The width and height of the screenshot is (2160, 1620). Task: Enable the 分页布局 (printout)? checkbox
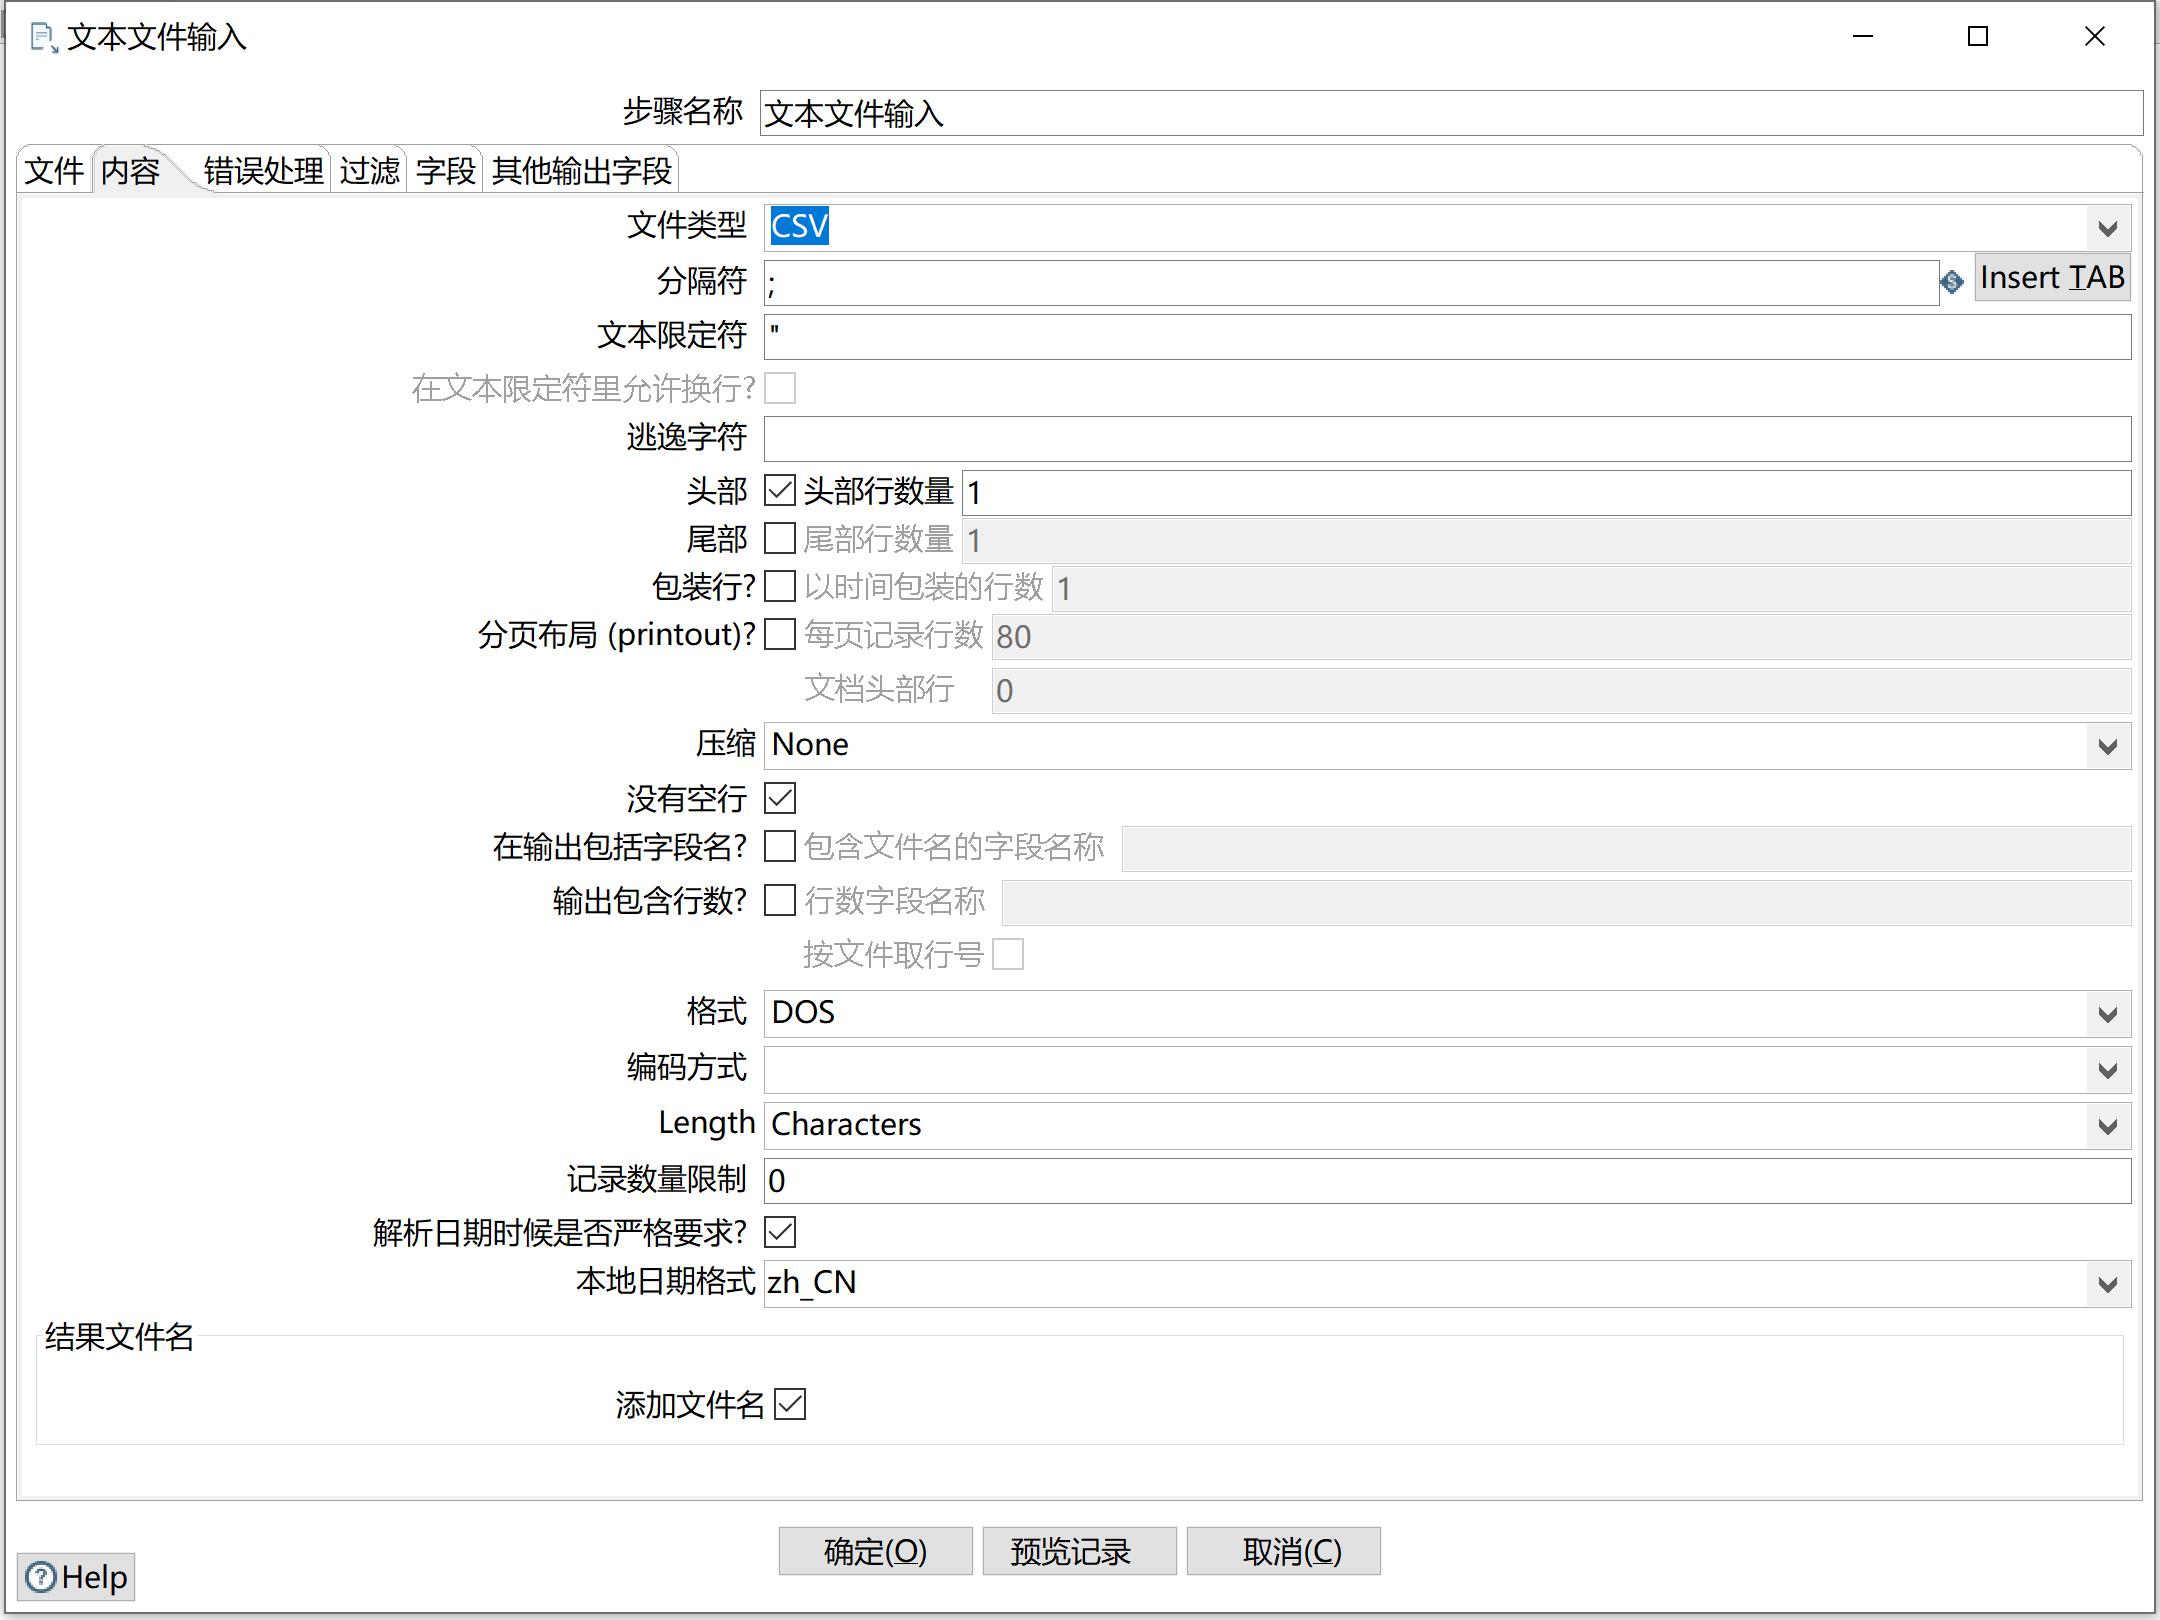(x=780, y=634)
